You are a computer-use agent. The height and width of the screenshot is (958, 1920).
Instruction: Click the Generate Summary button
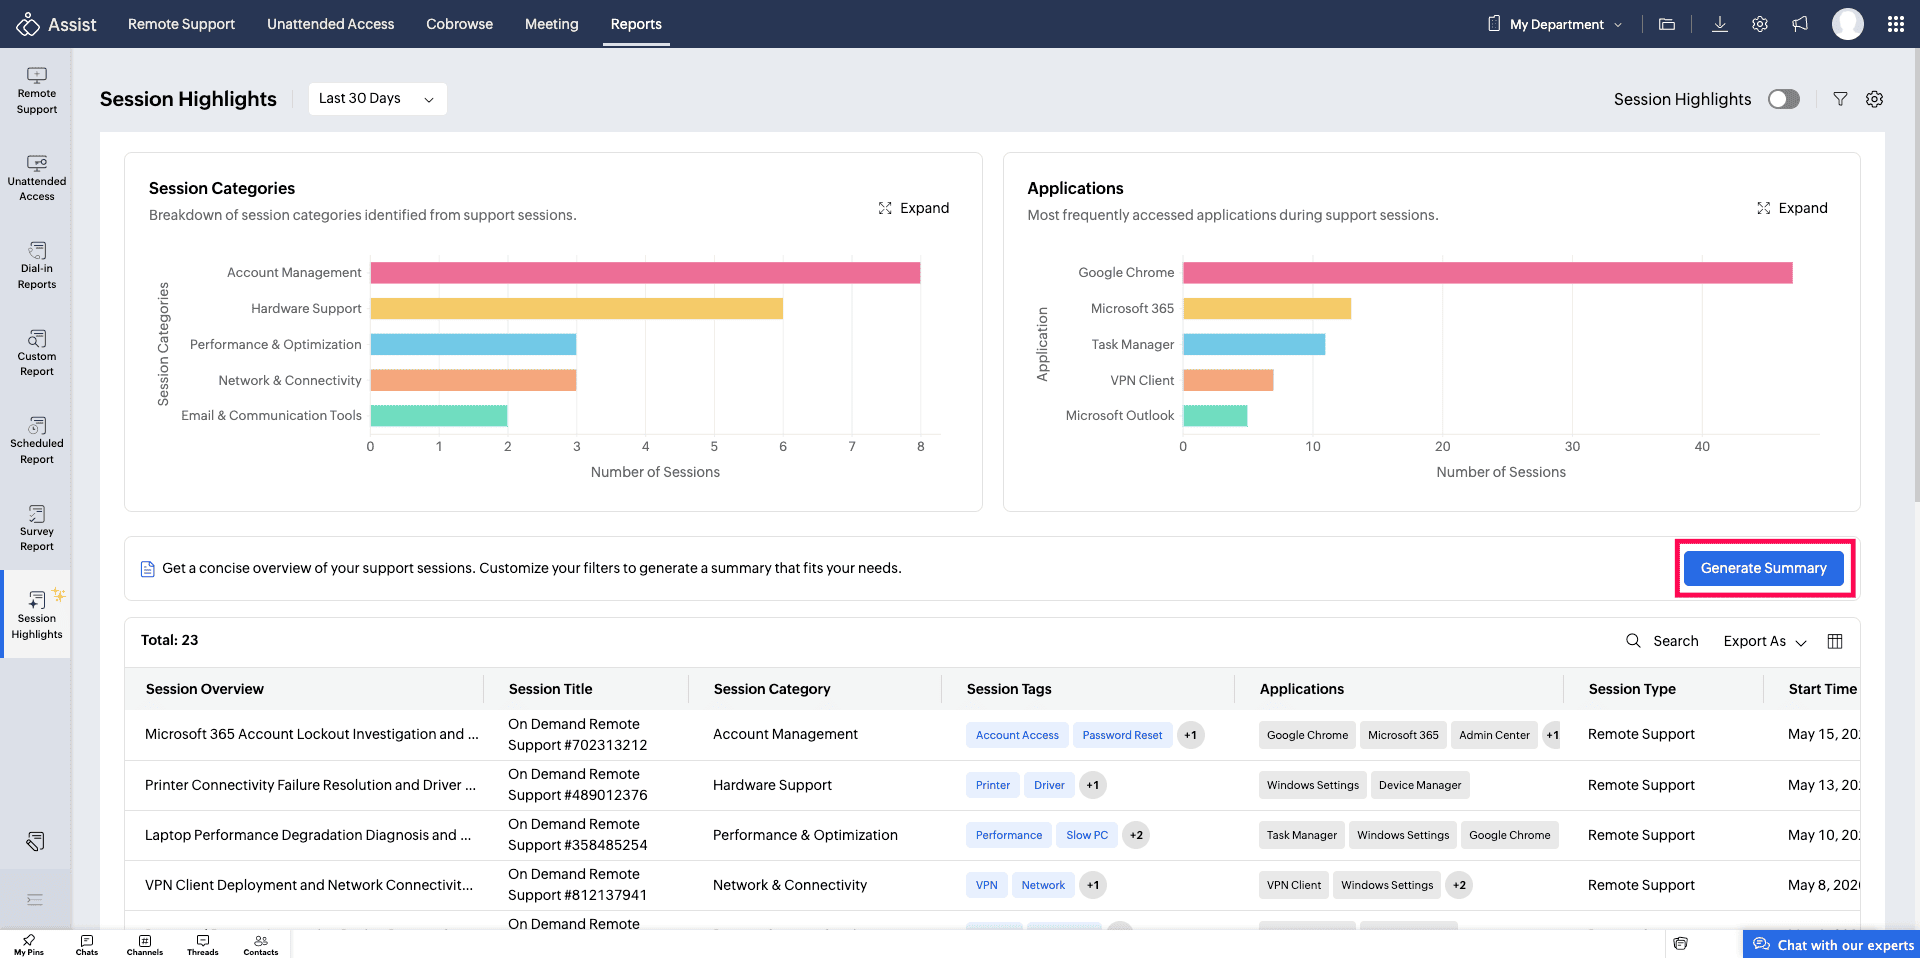pyautogui.click(x=1764, y=568)
